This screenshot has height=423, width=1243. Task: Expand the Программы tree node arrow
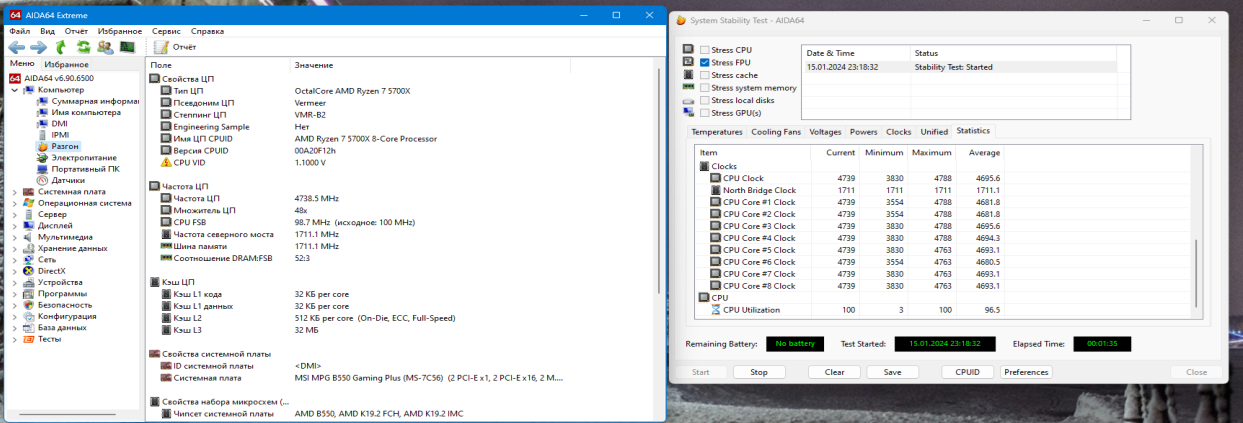pyautogui.click(x=15, y=294)
